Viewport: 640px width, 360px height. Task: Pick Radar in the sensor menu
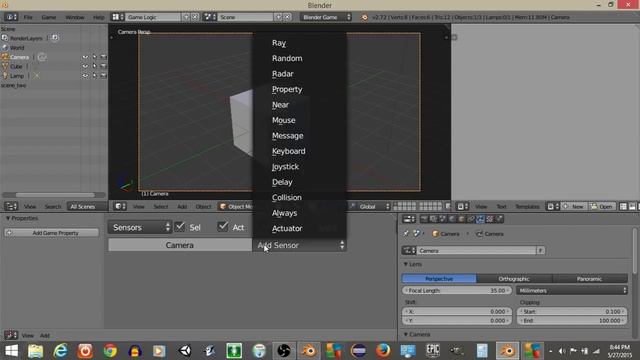click(282, 74)
